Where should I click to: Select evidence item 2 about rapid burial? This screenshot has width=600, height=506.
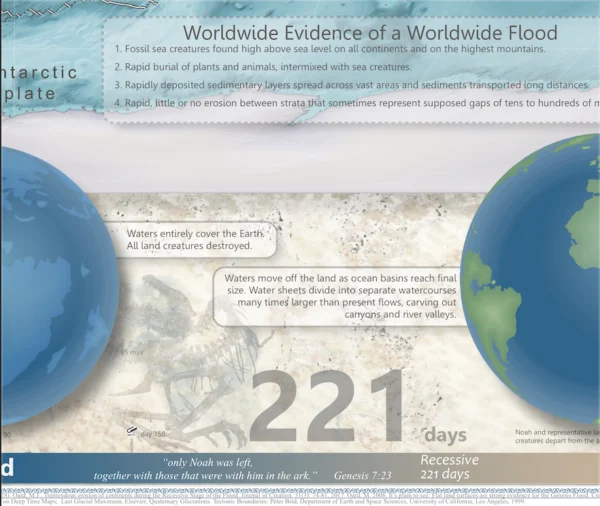pyautogui.click(x=263, y=67)
